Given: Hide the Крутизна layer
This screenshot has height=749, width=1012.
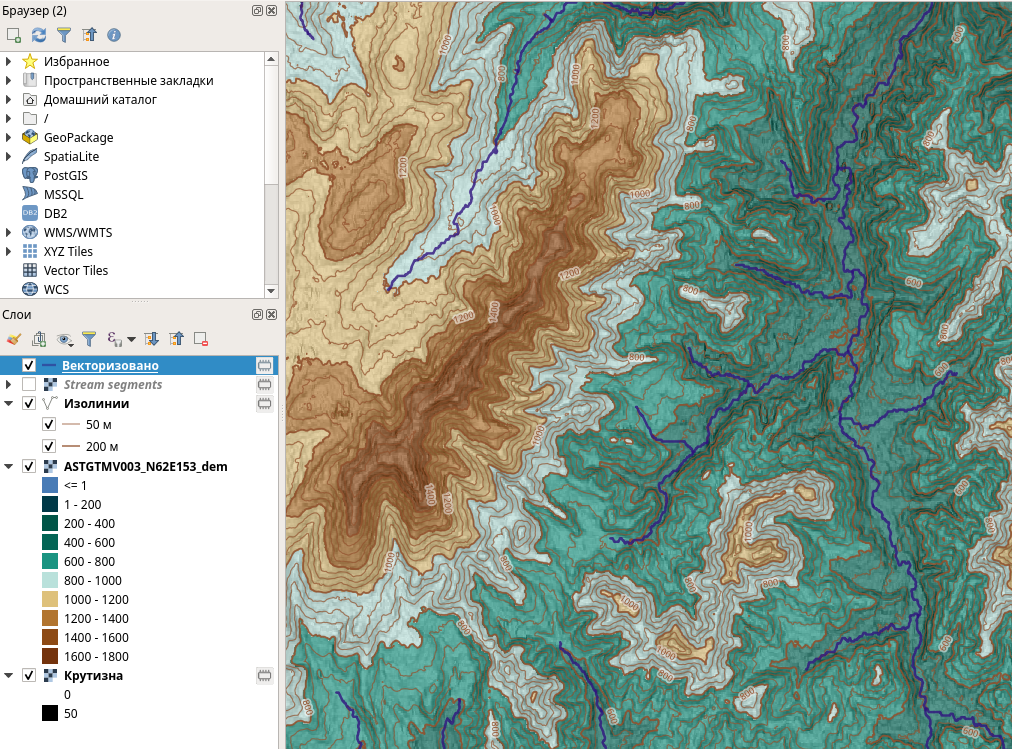Looking at the screenshot, I should tap(29, 676).
